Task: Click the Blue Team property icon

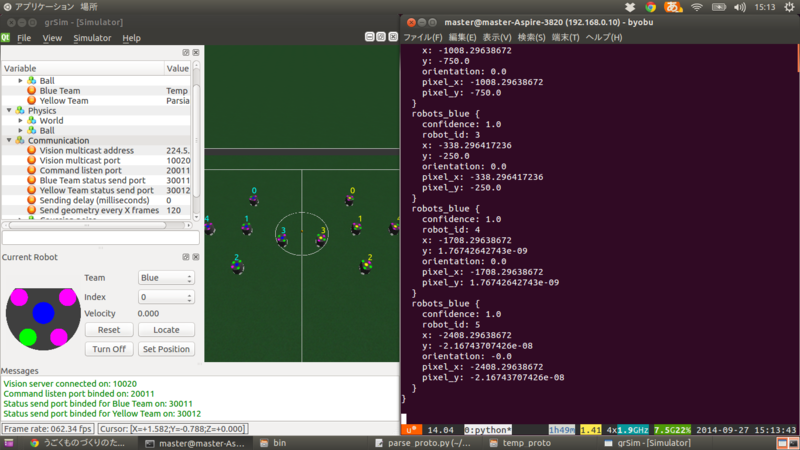Action: [x=32, y=91]
